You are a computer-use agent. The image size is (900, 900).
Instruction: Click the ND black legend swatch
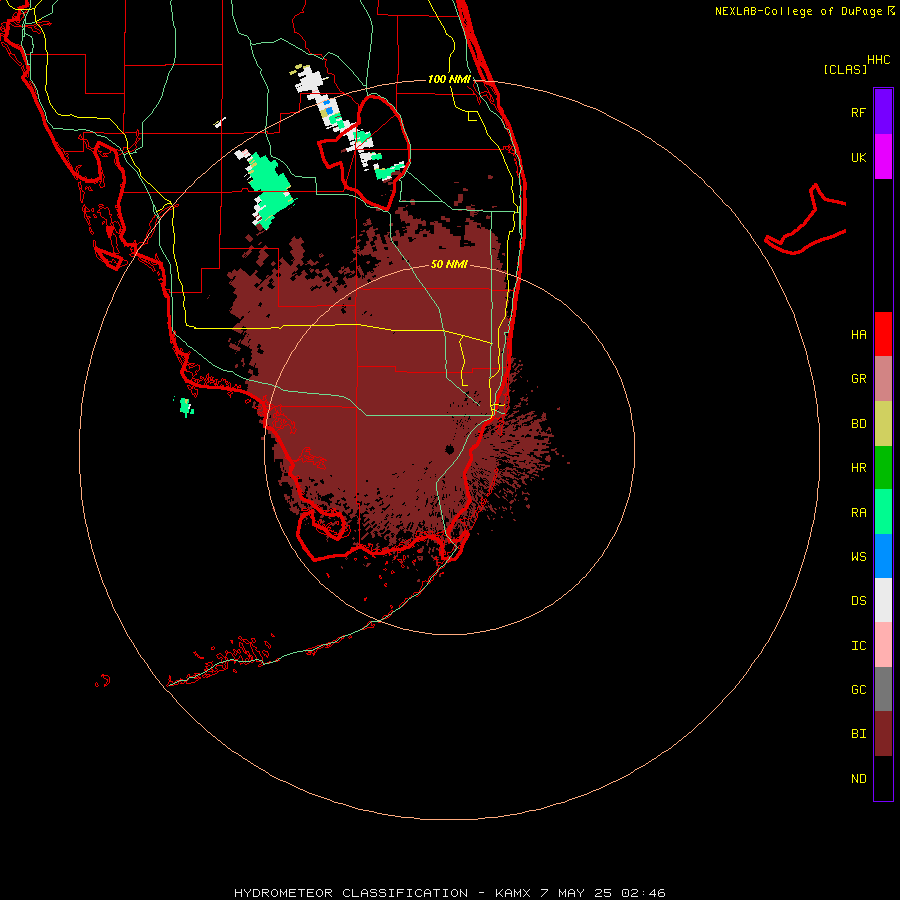point(883,778)
